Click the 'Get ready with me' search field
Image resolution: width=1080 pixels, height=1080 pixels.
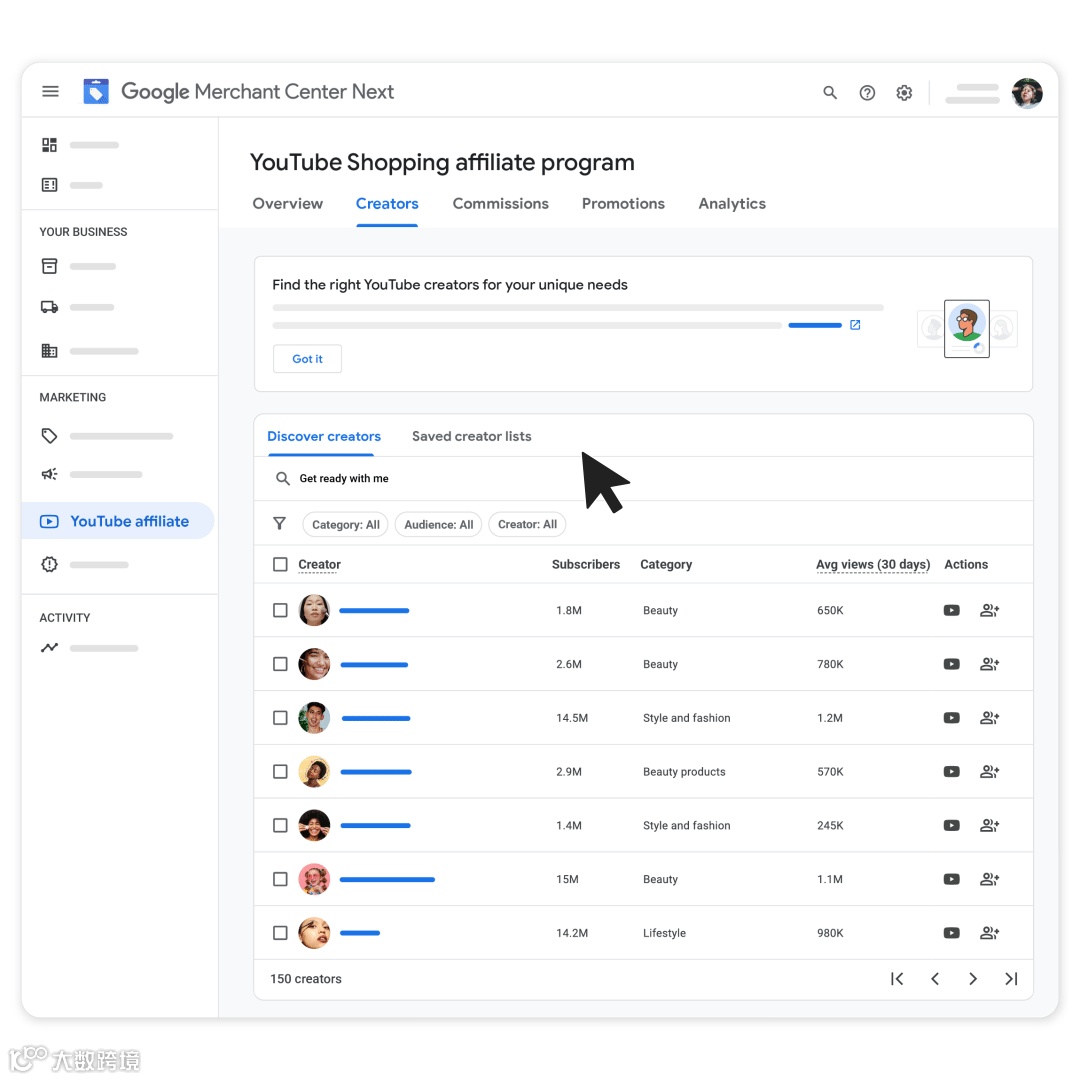643,479
